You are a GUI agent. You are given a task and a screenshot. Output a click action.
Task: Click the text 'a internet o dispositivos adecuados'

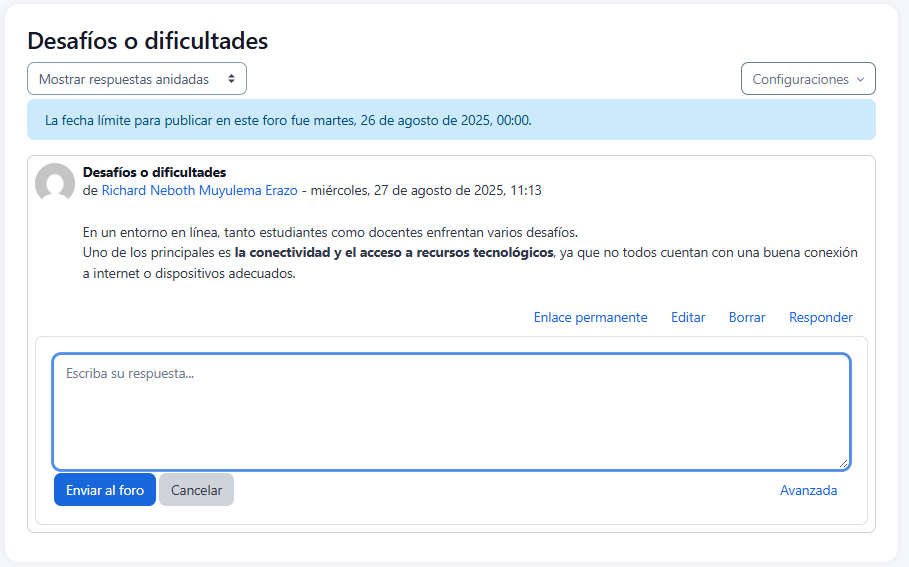pyautogui.click(x=189, y=274)
